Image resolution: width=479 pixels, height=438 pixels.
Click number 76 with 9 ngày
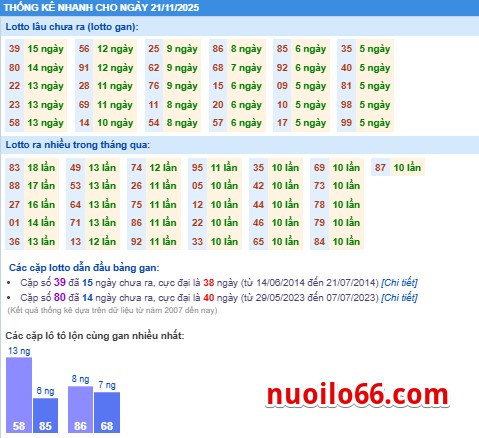click(x=154, y=86)
